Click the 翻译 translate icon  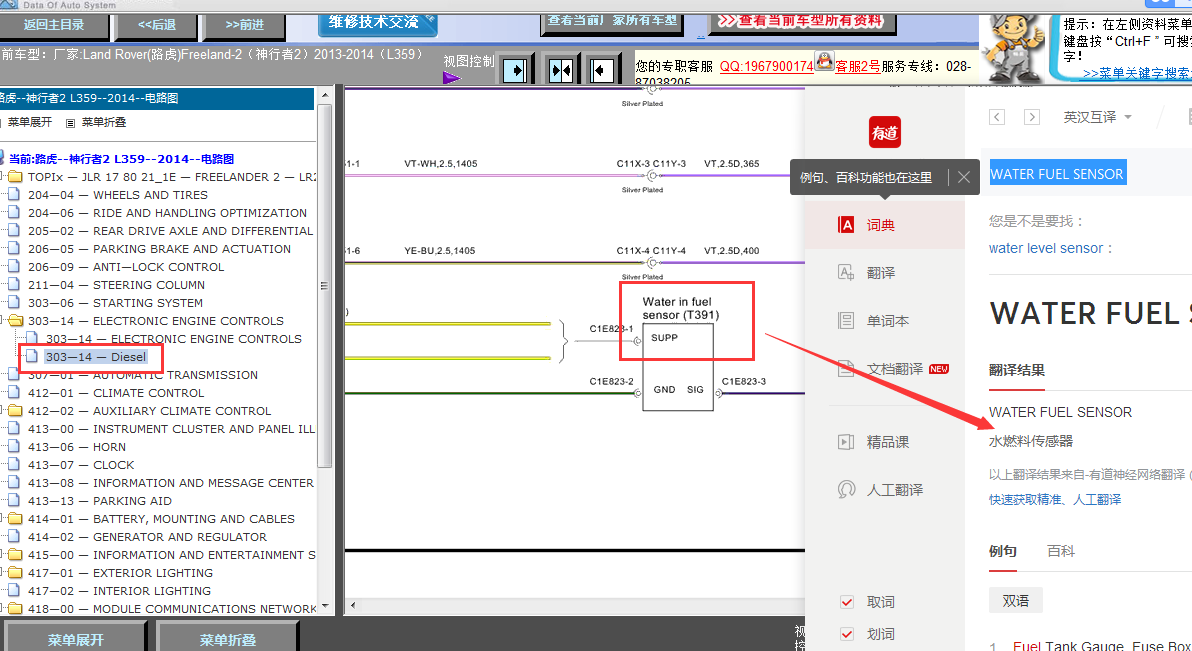[x=845, y=272]
